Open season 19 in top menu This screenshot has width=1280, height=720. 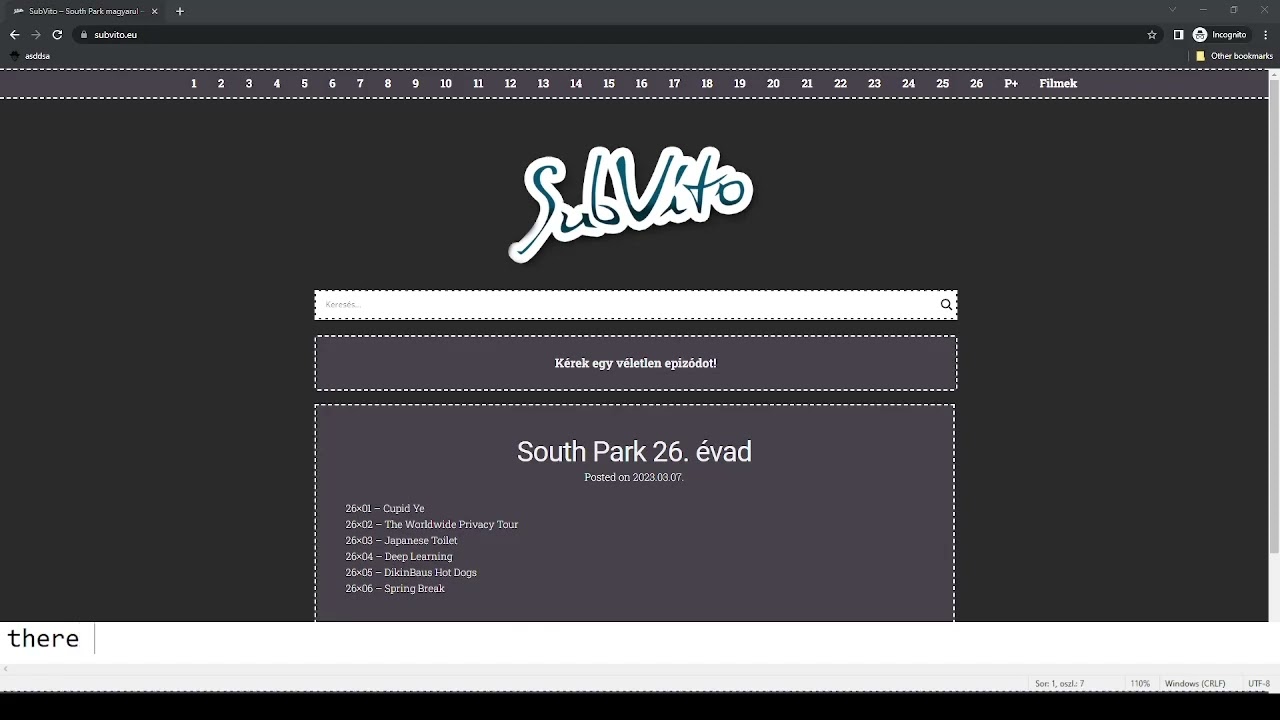(740, 83)
